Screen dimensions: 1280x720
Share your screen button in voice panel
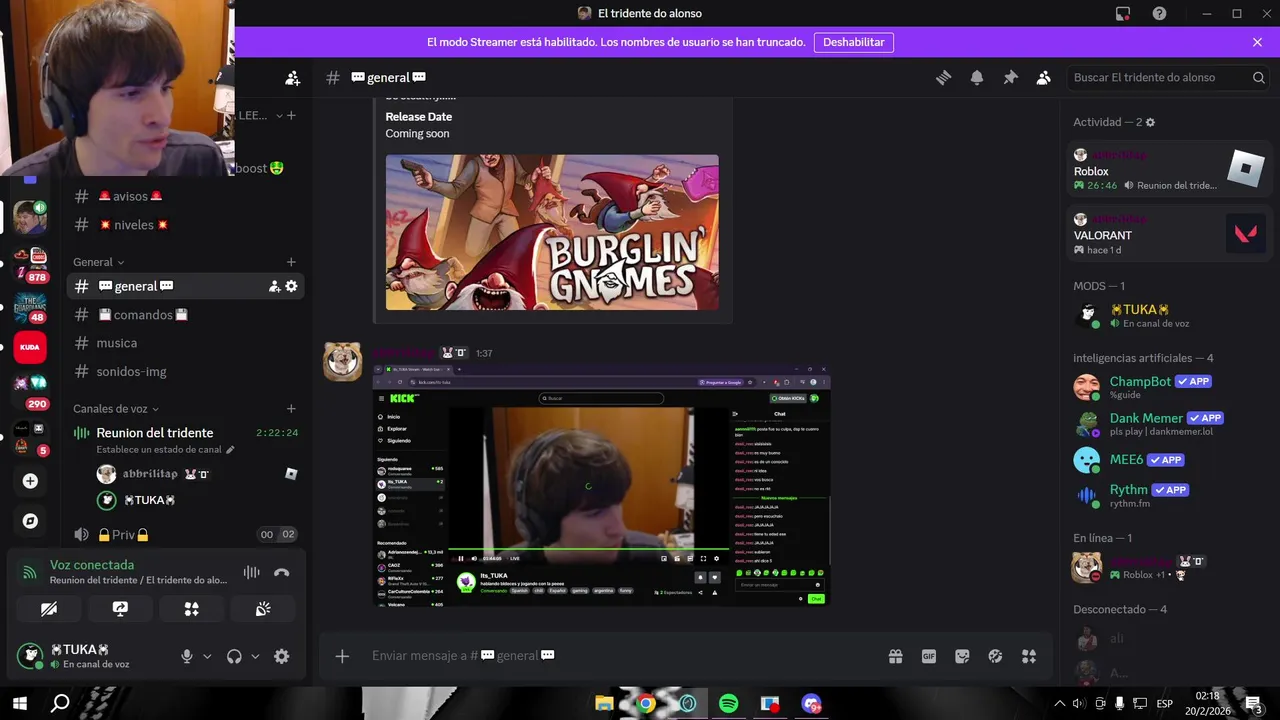click(x=120, y=608)
